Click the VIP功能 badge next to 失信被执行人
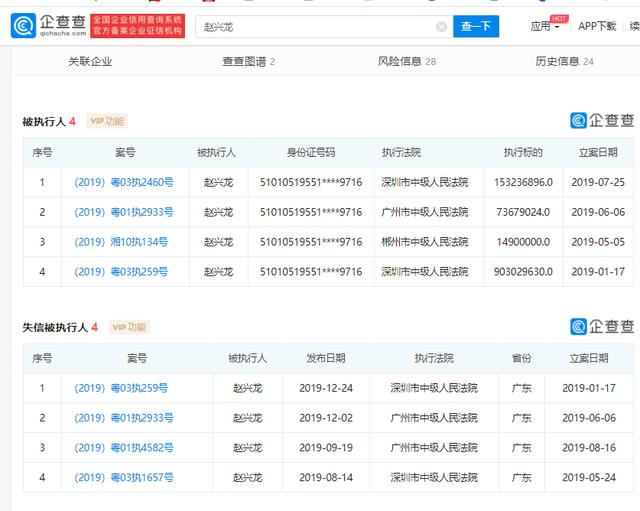The height and width of the screenshot is (511, 640). point(130,327)
